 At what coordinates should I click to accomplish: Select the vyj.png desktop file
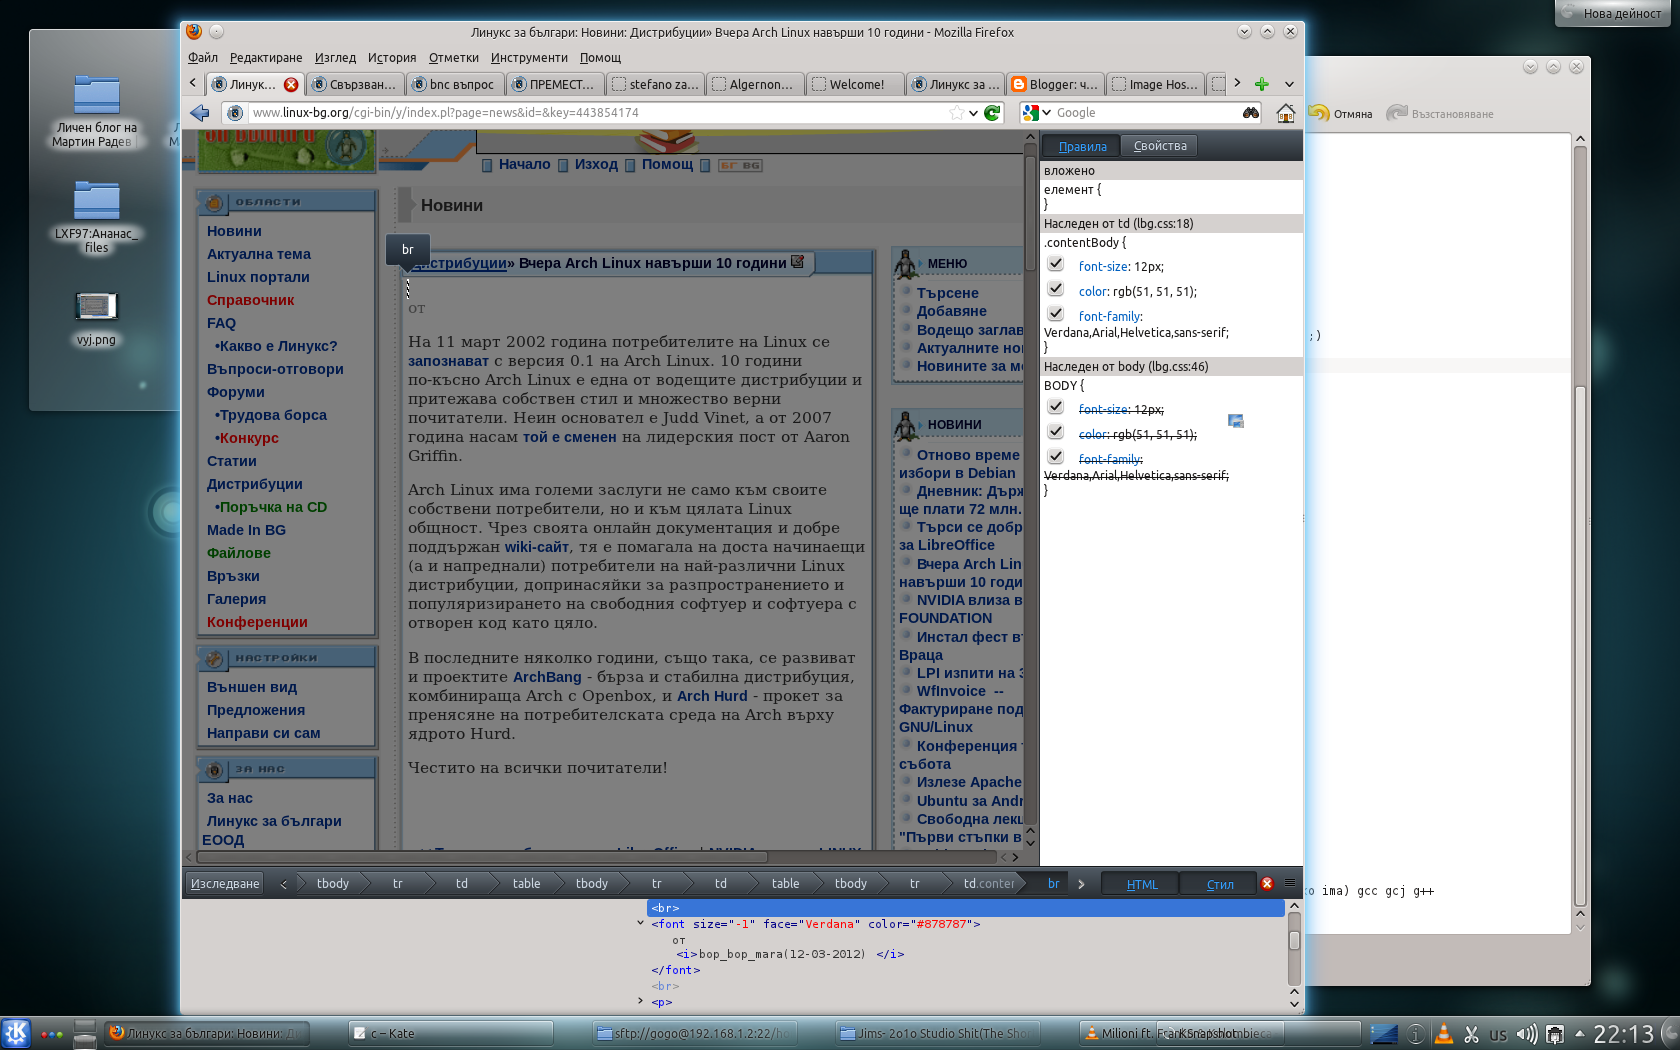(x=96, y=318)
